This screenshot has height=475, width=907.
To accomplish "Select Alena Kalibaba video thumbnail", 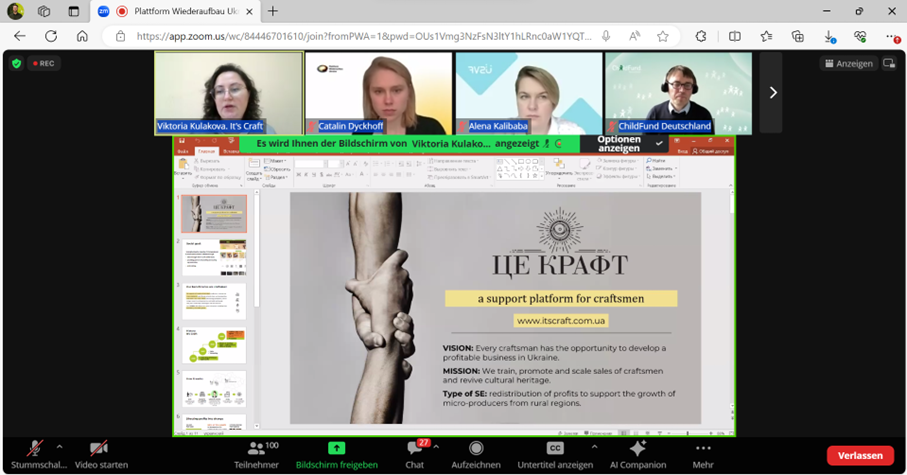I will click(529, 93).
